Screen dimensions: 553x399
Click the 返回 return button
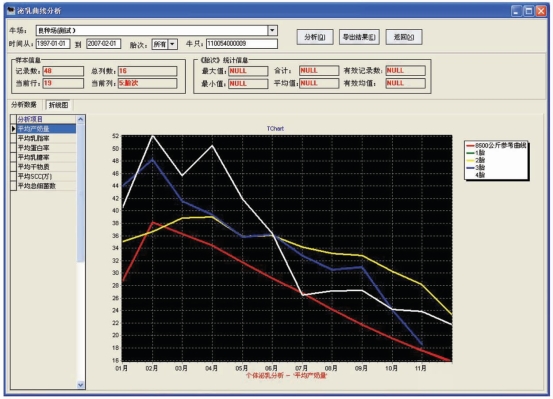[404, 37]
